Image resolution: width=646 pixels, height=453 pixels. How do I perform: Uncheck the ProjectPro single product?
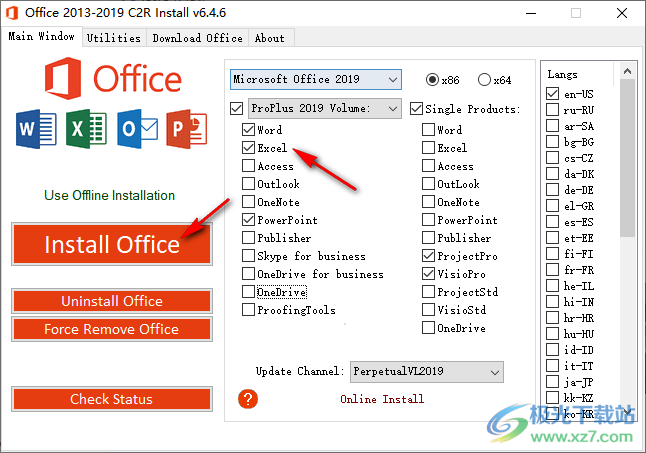428,256
